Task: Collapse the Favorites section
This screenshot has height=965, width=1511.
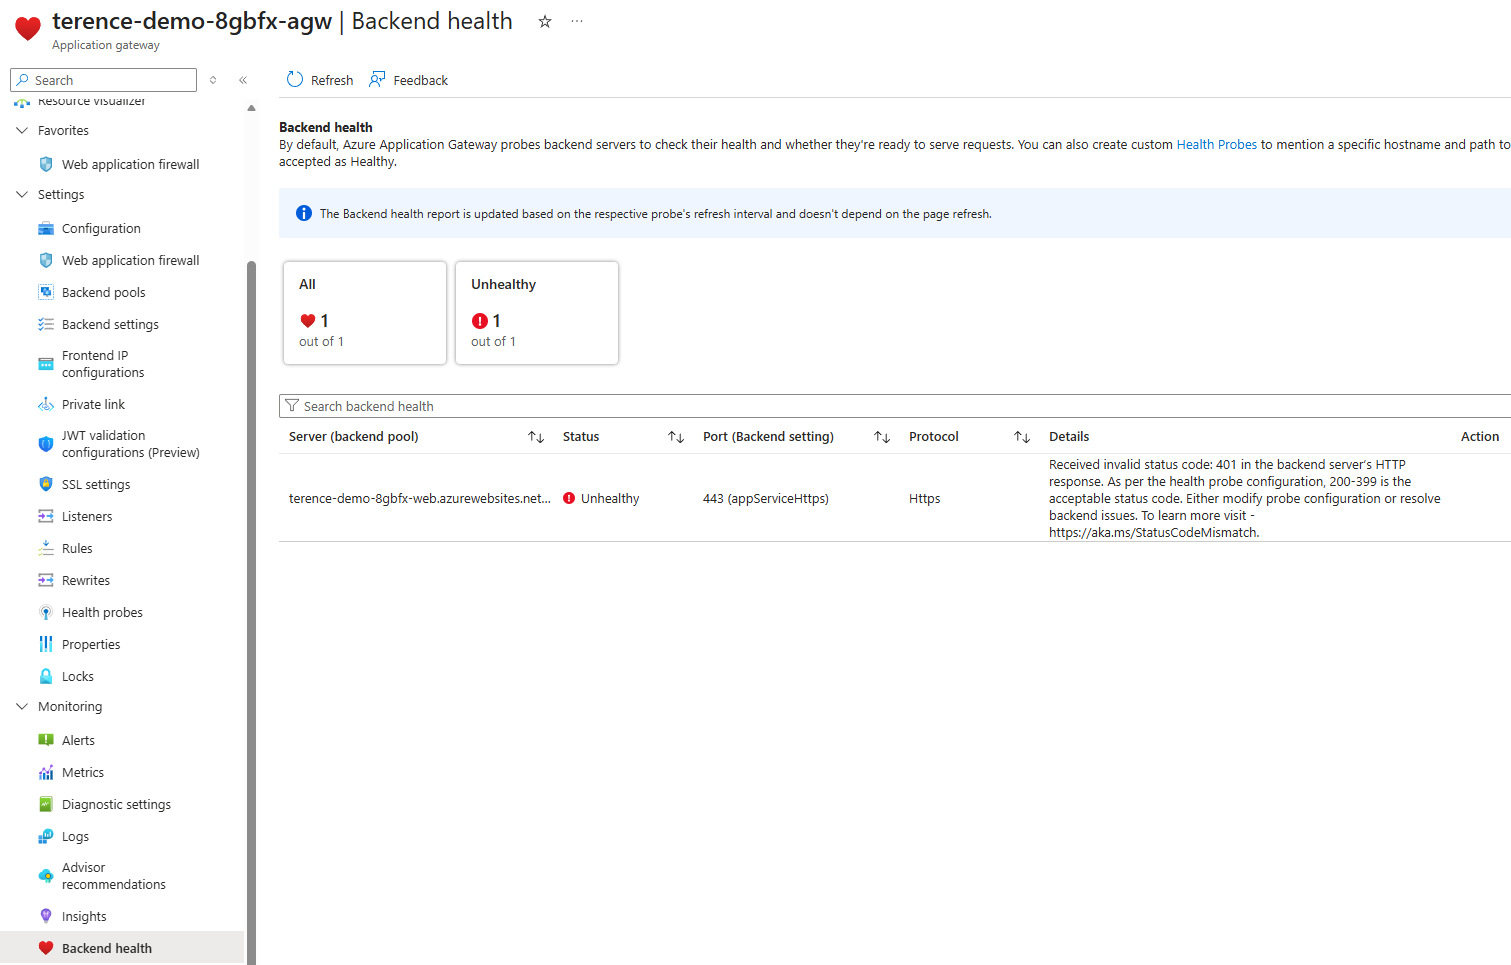Action: pos(22,131)
